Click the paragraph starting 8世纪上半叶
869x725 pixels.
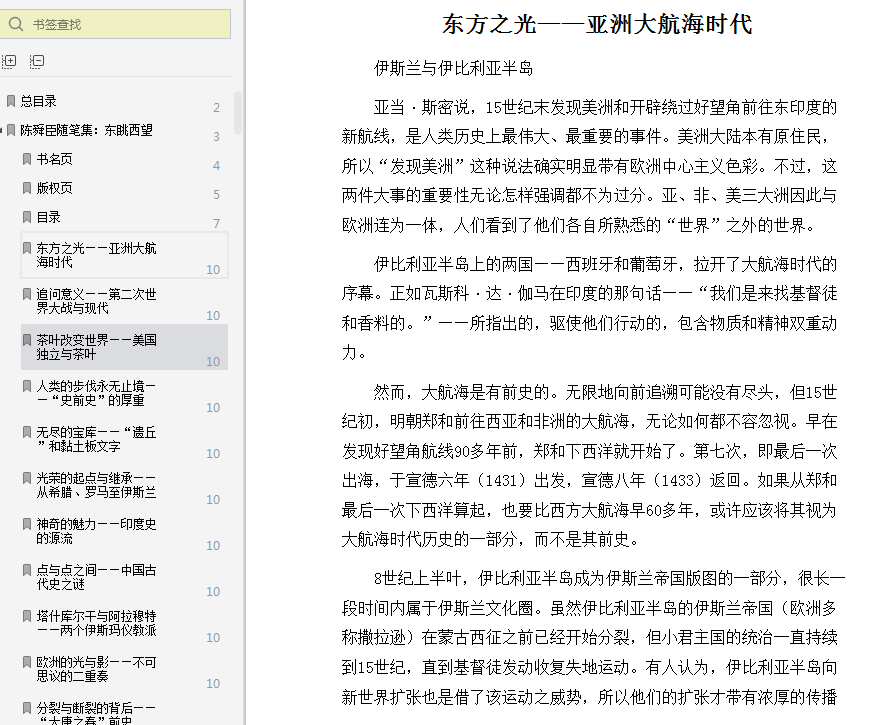coord(593,637)
